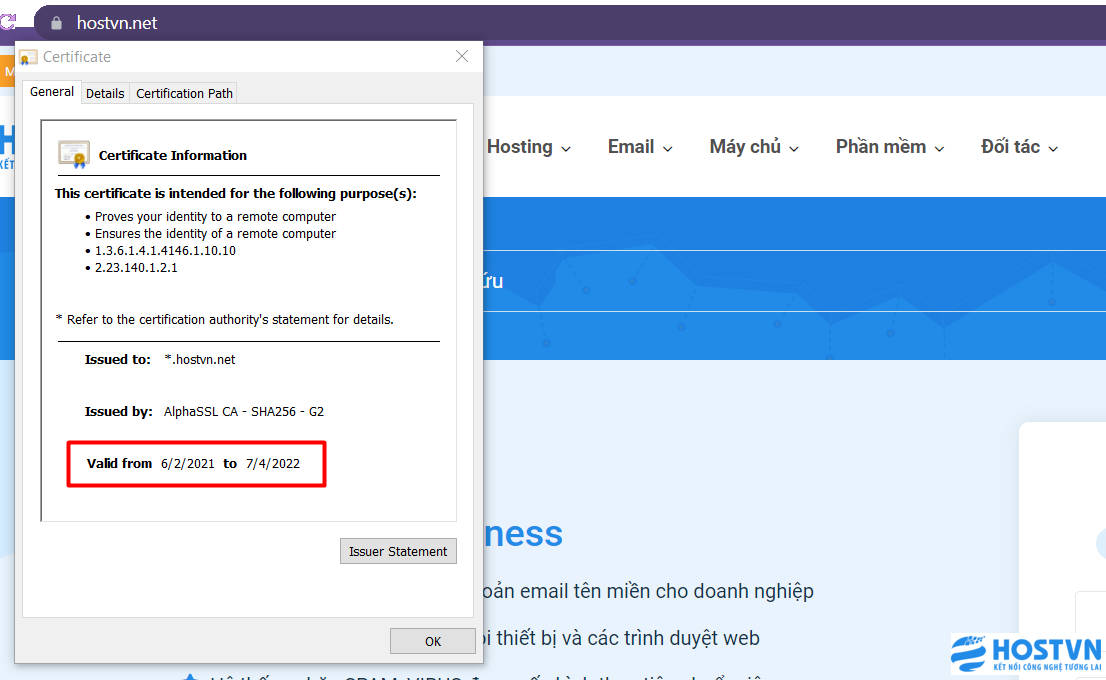Open the Phần mềm dropdown menu
This screenshot has width=1106, height=680.
point(889,147)
